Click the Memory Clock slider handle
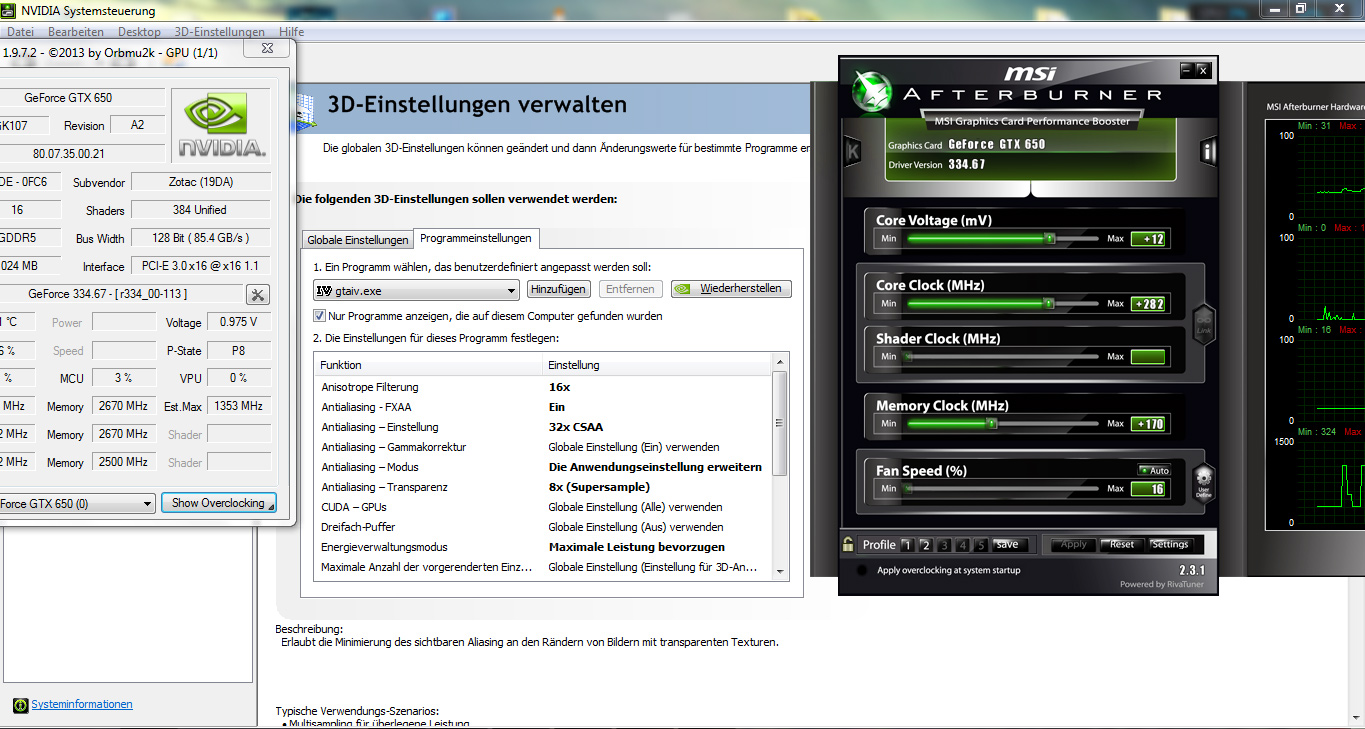 coord(992,424)
